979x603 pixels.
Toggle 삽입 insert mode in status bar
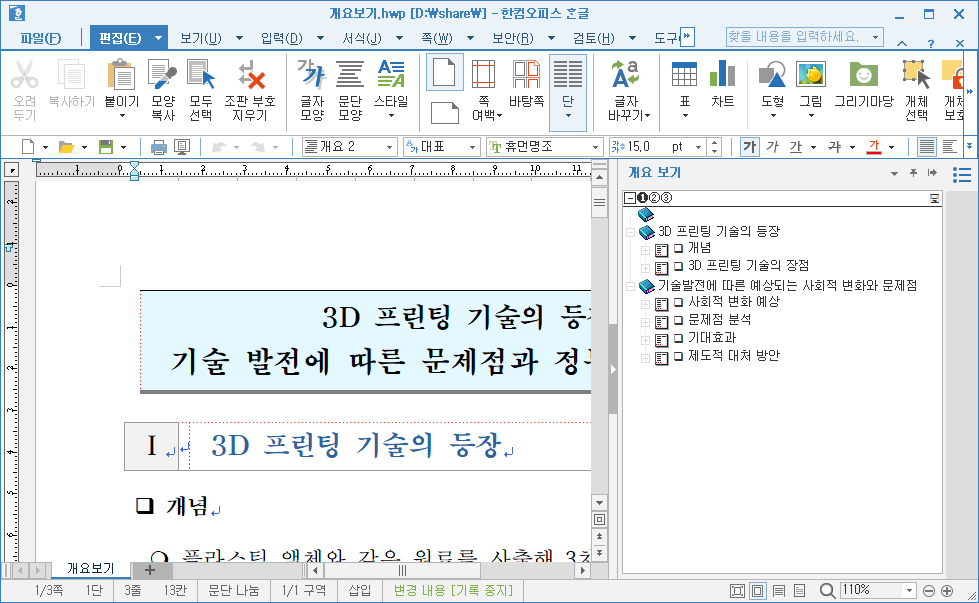point(359,590)
